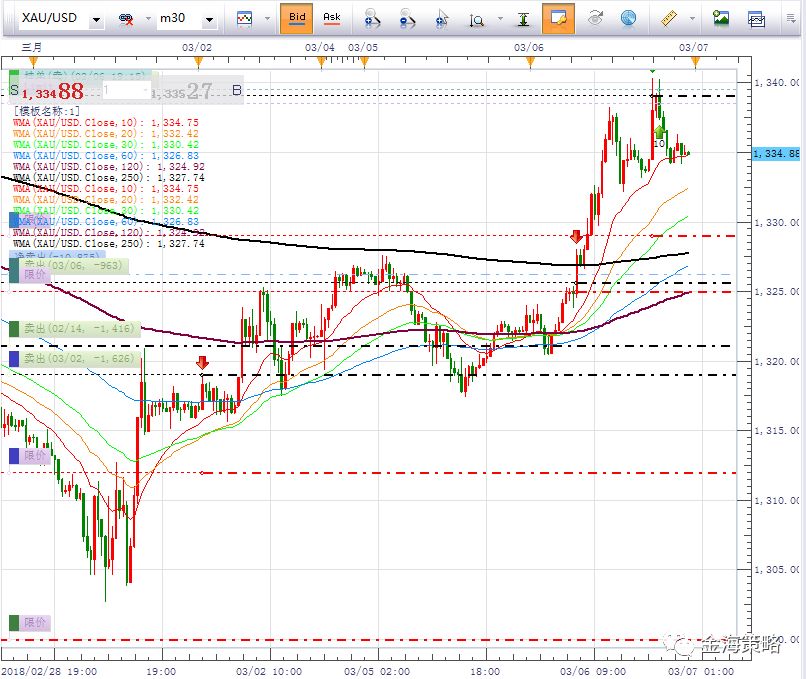Click the red chain link icon
This screenshot has width=806, height=679.
[x=127, y=19]
